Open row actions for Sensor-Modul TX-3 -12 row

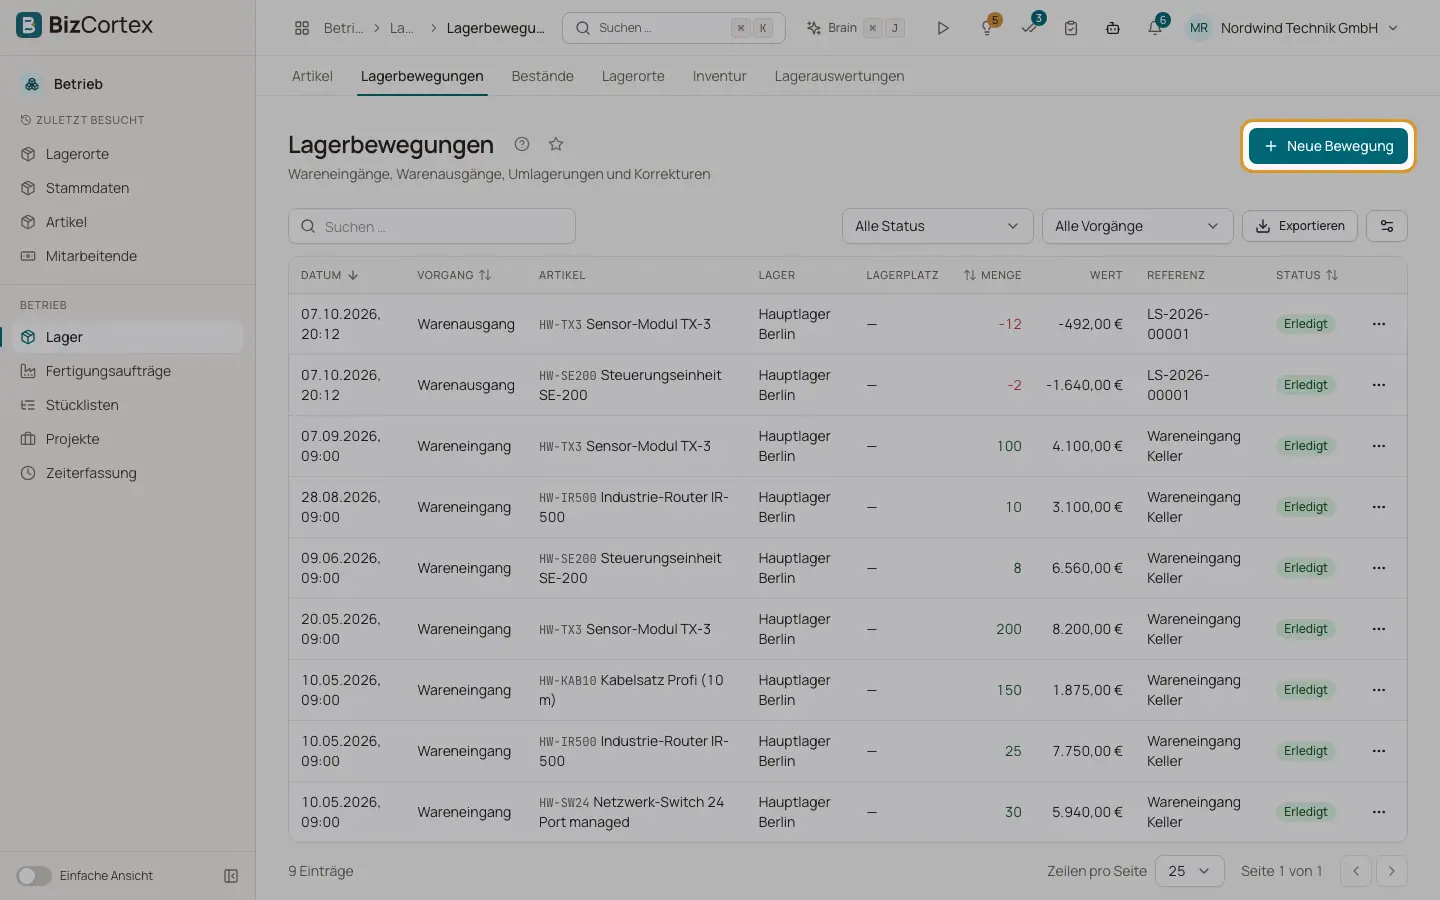coord(1379,324)
